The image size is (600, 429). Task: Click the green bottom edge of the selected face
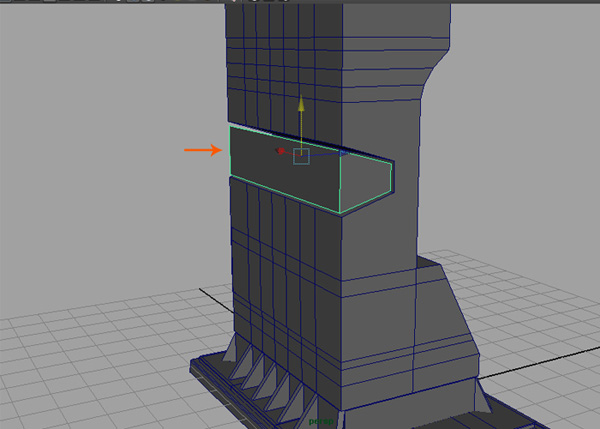[x=285, y=194]
